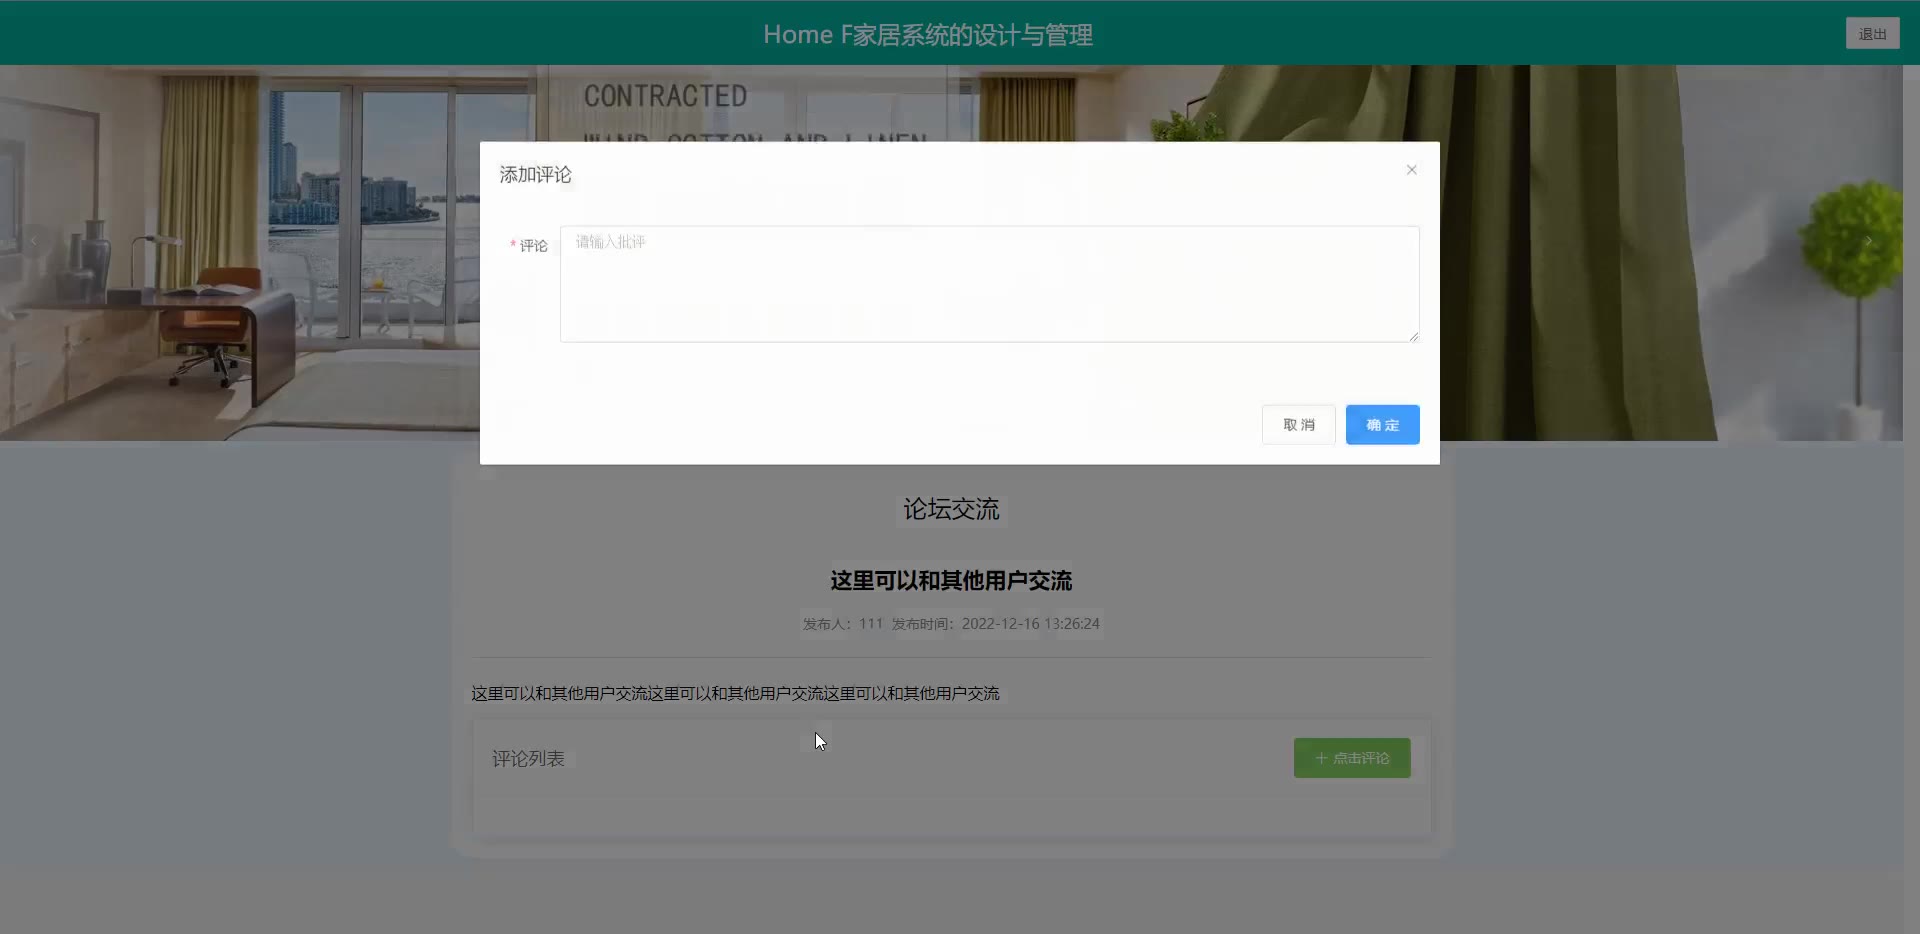This screenshot has height=934, width=1920.
Task: Click the 评论列表 heading
Action: click(x=528, y=759)
